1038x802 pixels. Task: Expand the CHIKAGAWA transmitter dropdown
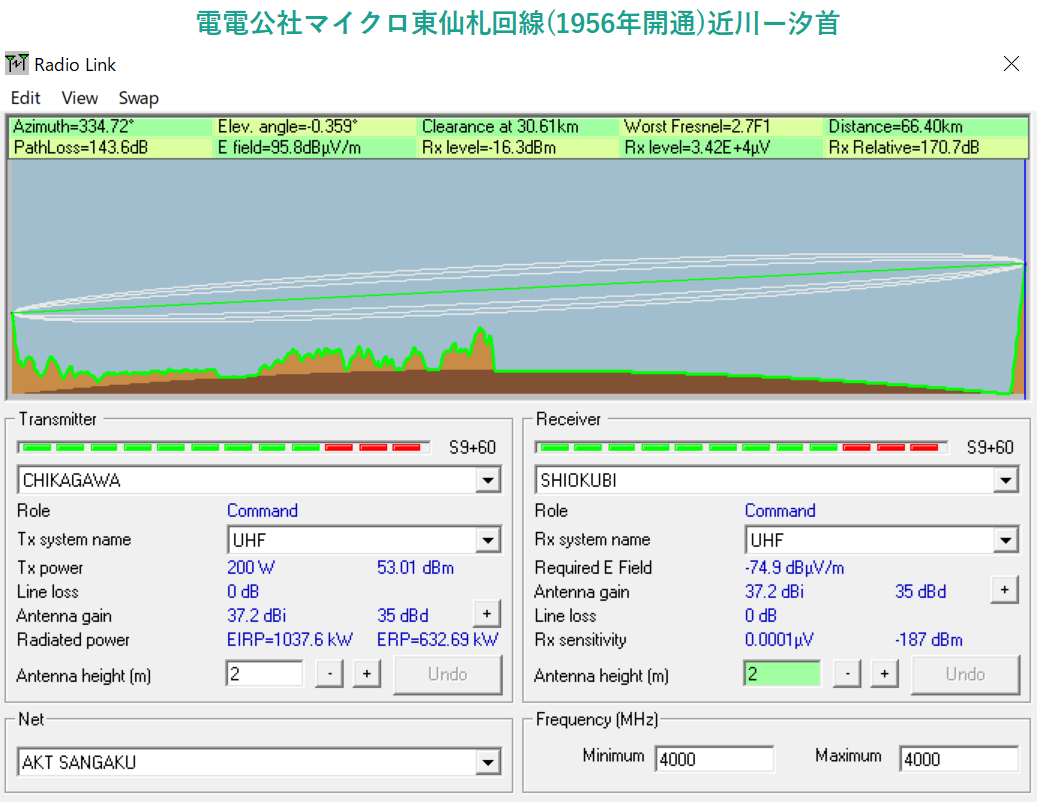tap(488, 480)
